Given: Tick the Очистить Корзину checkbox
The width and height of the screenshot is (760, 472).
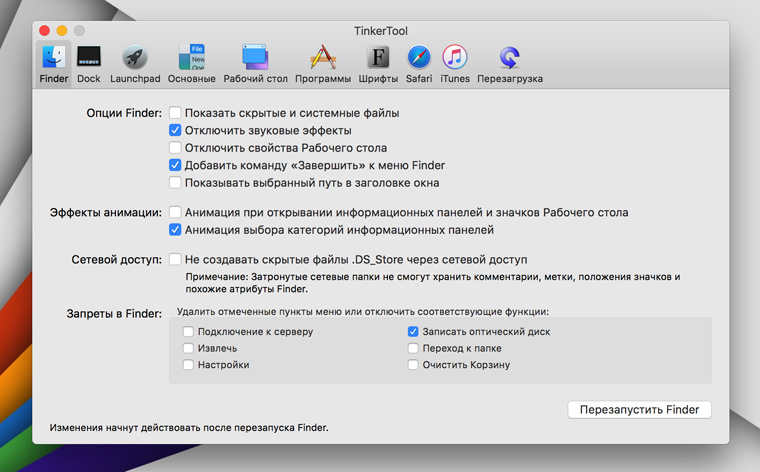Looking at the screenshot, I should [413, 365].
